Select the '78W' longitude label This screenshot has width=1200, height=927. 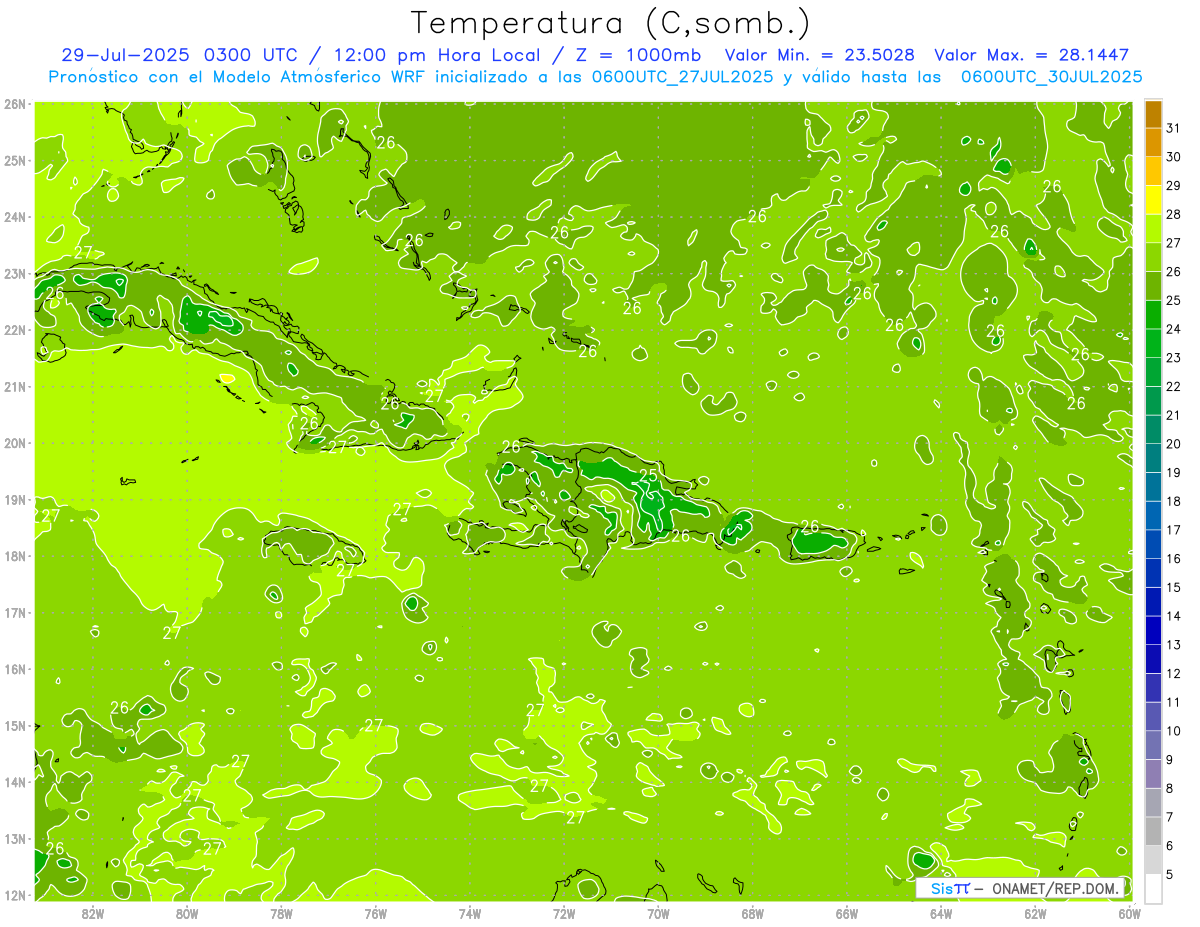281,913
